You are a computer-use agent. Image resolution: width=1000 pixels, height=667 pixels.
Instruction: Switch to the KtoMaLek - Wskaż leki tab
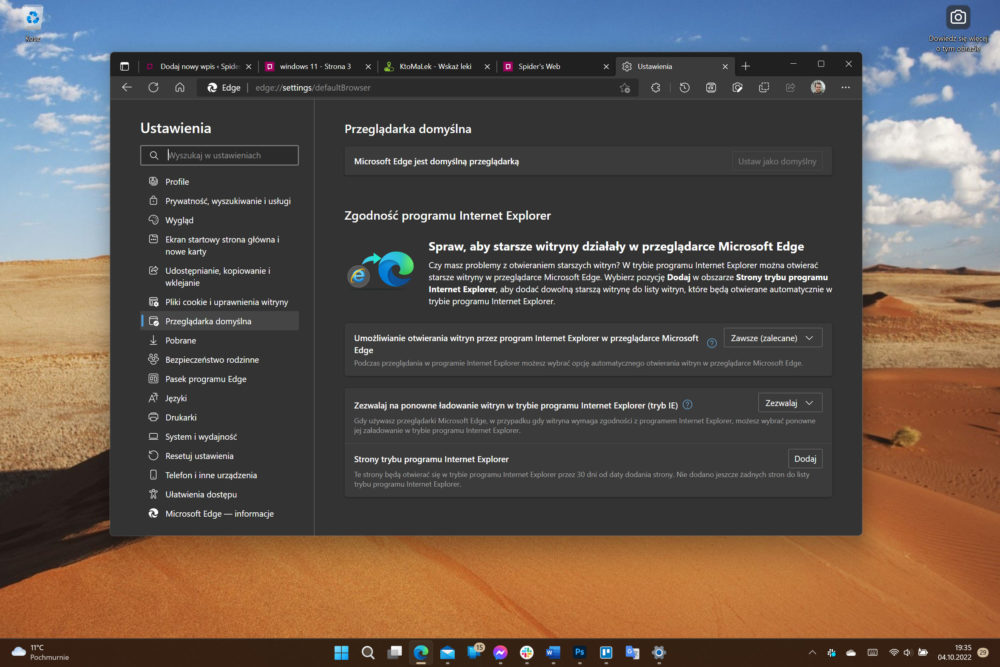(436, 66)
